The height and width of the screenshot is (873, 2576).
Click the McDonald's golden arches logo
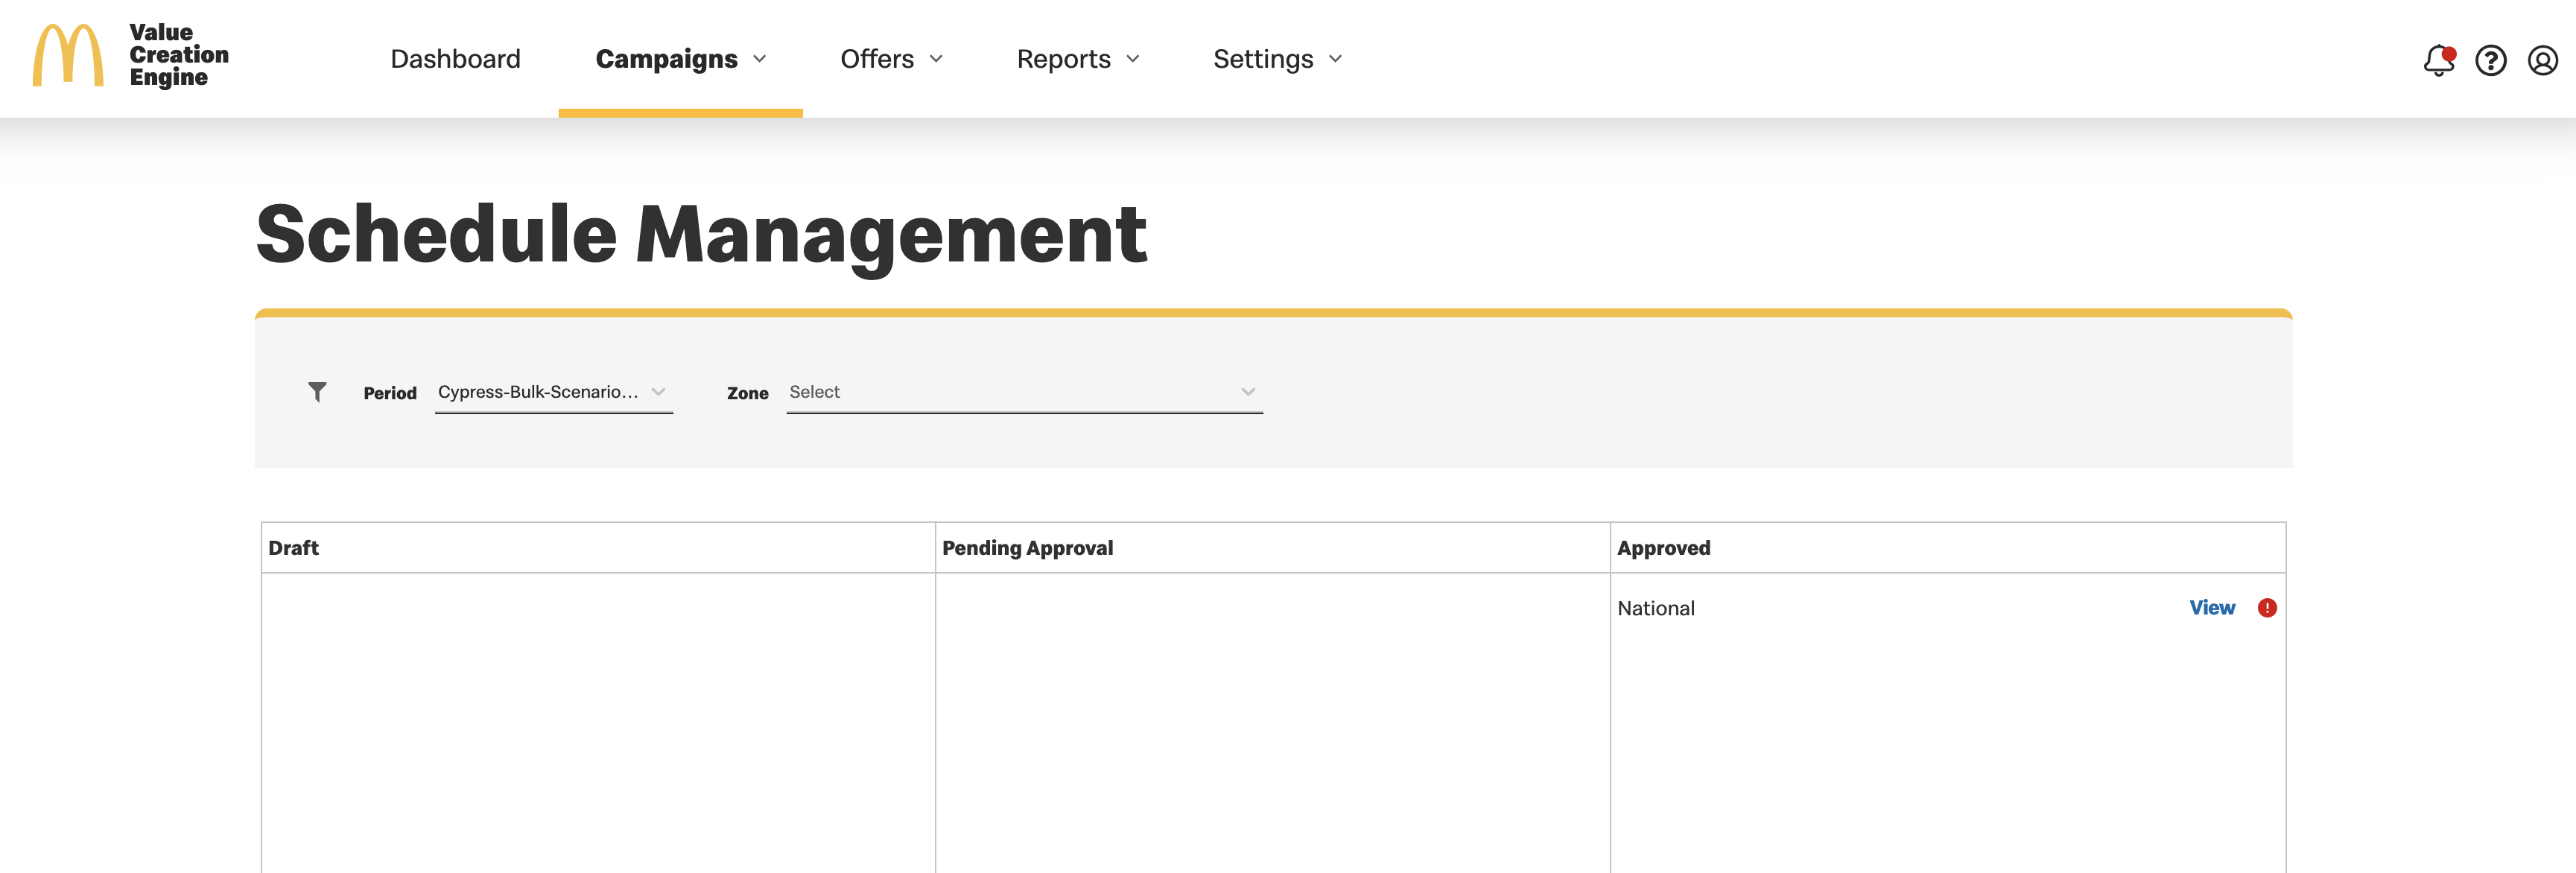pos(68,56)
